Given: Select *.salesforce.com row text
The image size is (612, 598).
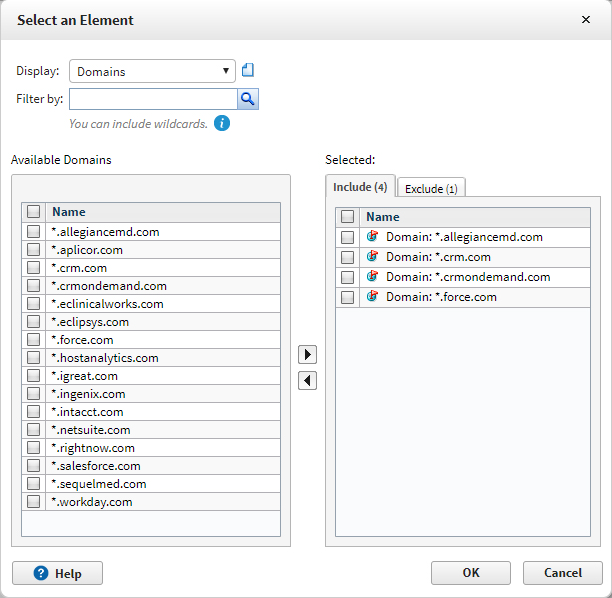Looking at the screenshot, I should 96,466.
